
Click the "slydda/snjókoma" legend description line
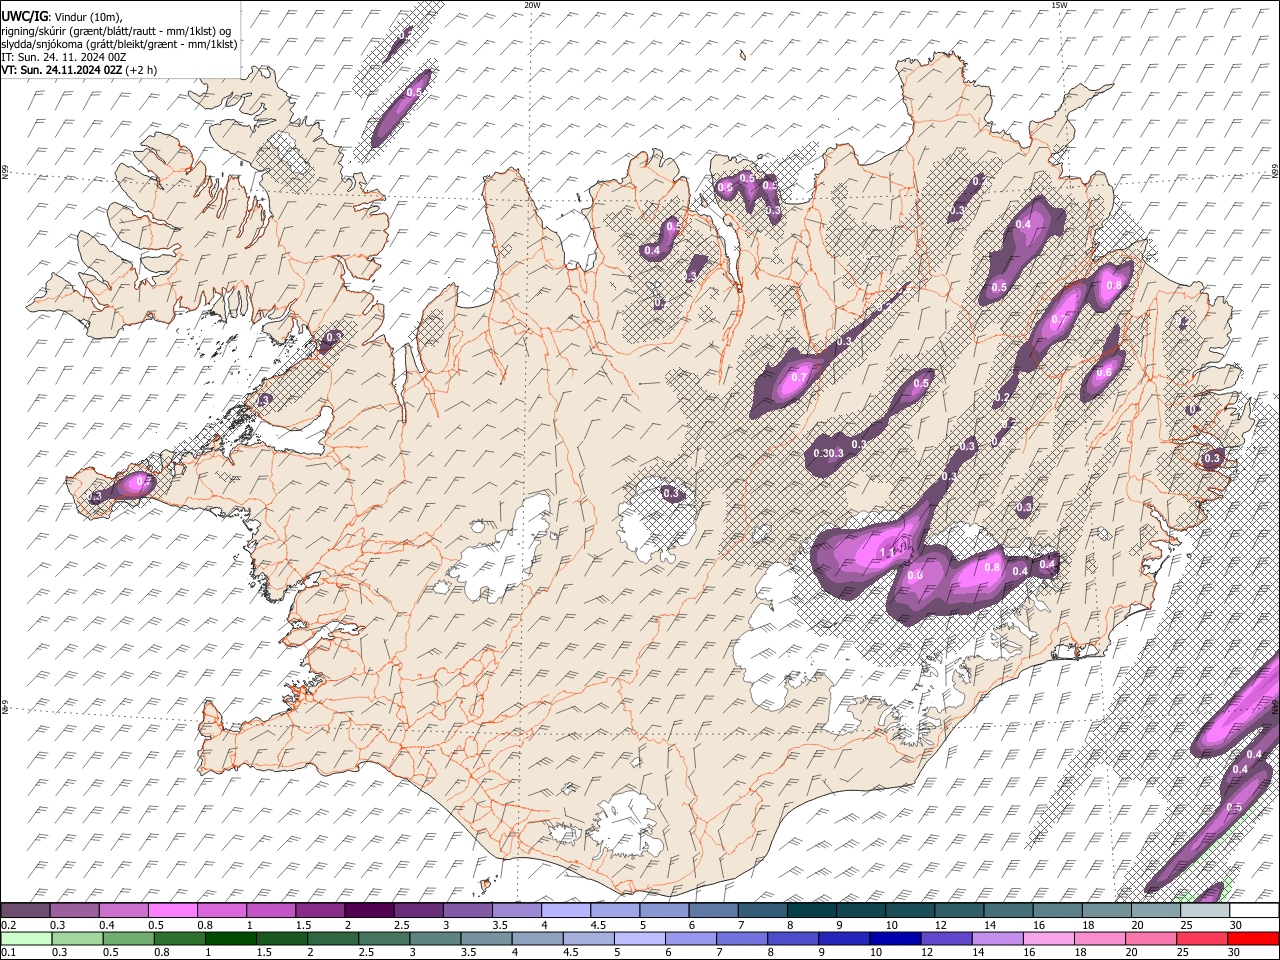click(119, 44)
